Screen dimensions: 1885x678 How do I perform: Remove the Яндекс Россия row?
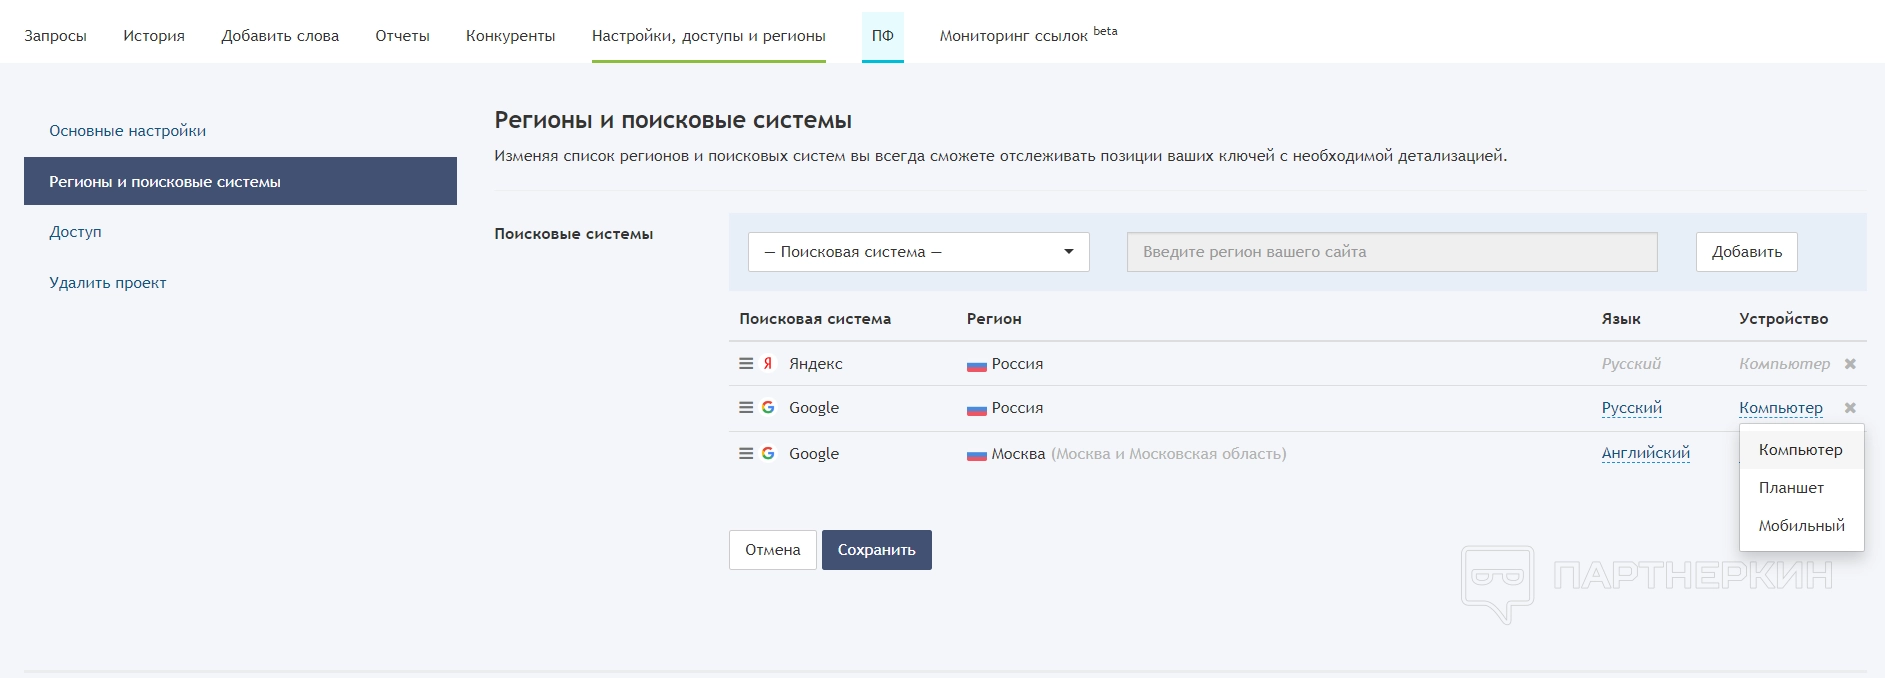pos(1850,364)
